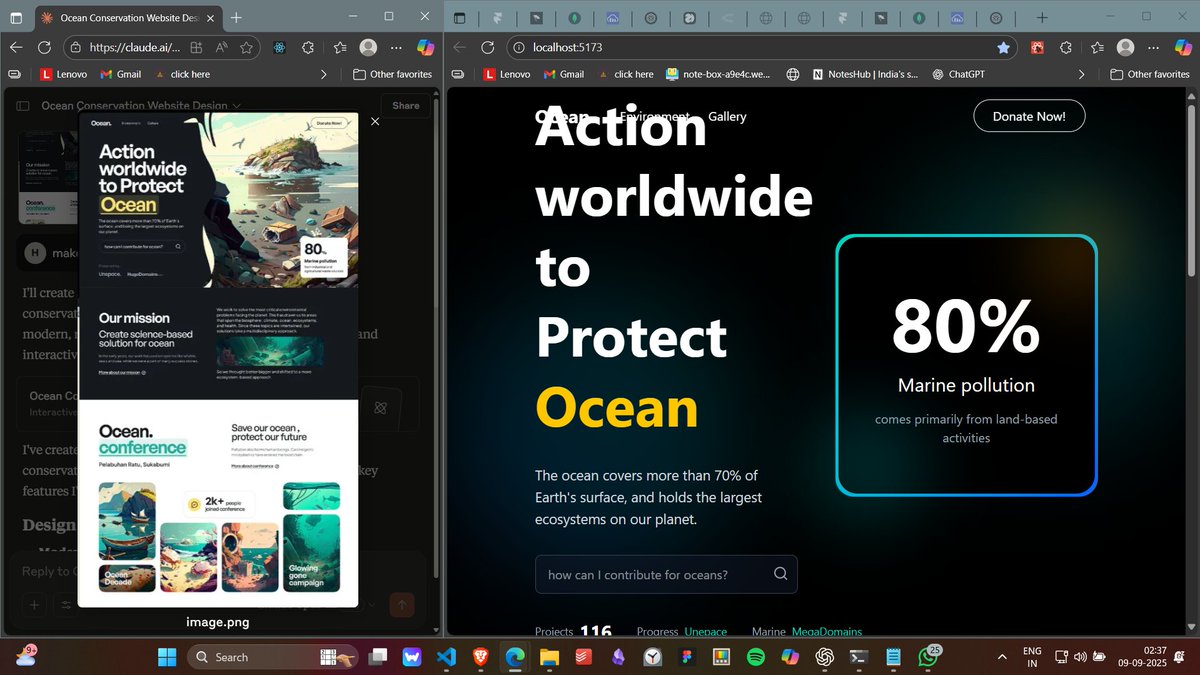View site information for localhost:5173
Image resolution: width=1200 pixels, height=675 pixels.
[x=518, y=47]
